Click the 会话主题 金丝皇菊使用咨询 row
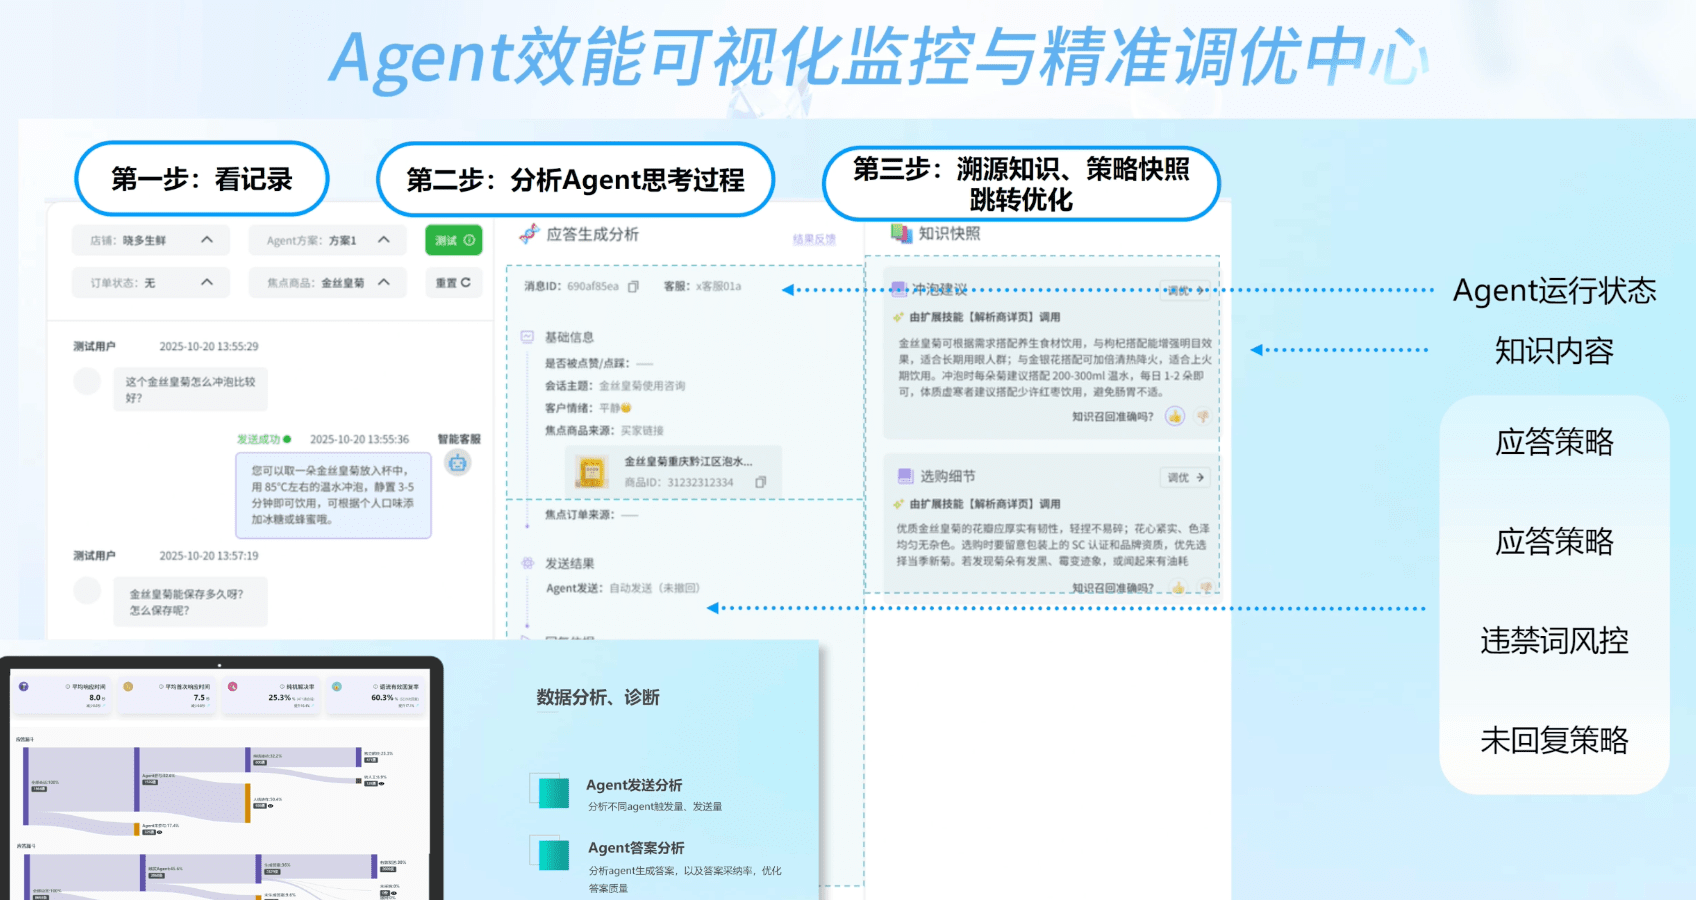Viewport: 1696px width, 900px height. (x=615, y=385)
